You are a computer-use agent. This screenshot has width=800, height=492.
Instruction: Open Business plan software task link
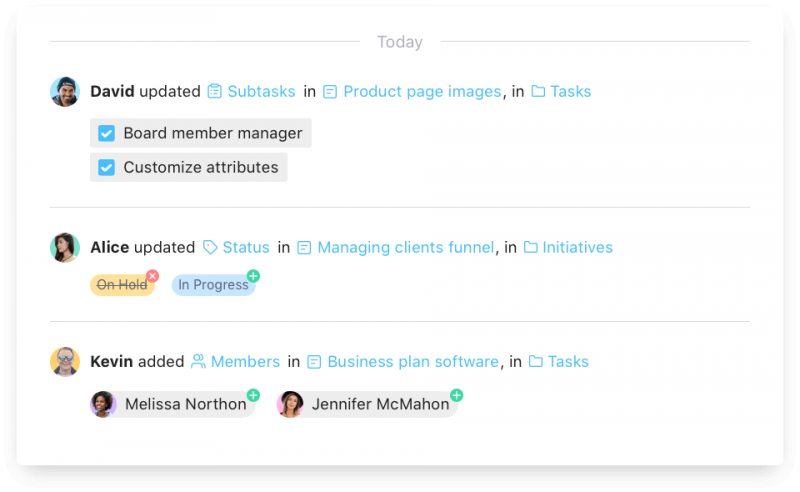click(x=412, y=361)
